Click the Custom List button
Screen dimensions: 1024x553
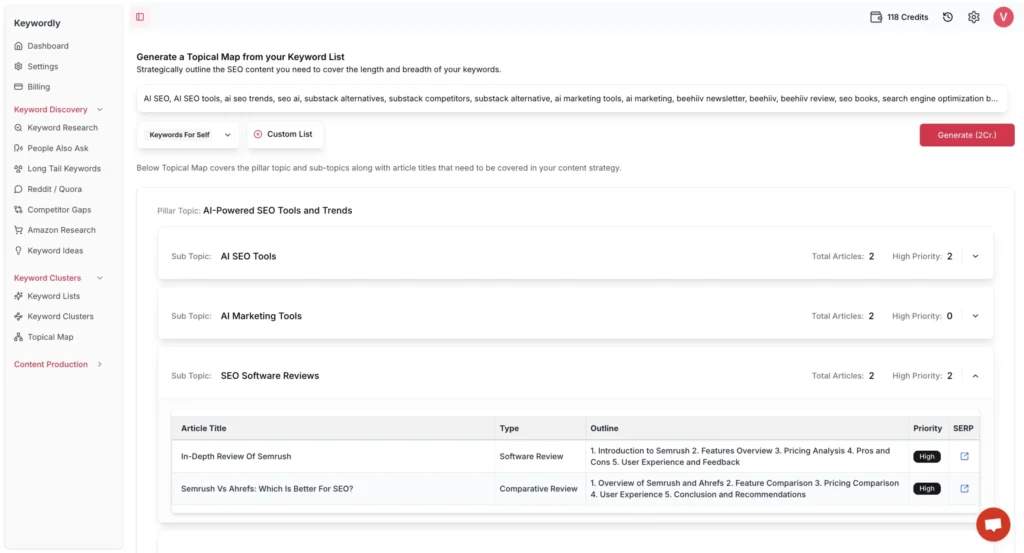[x=283, y=135]
